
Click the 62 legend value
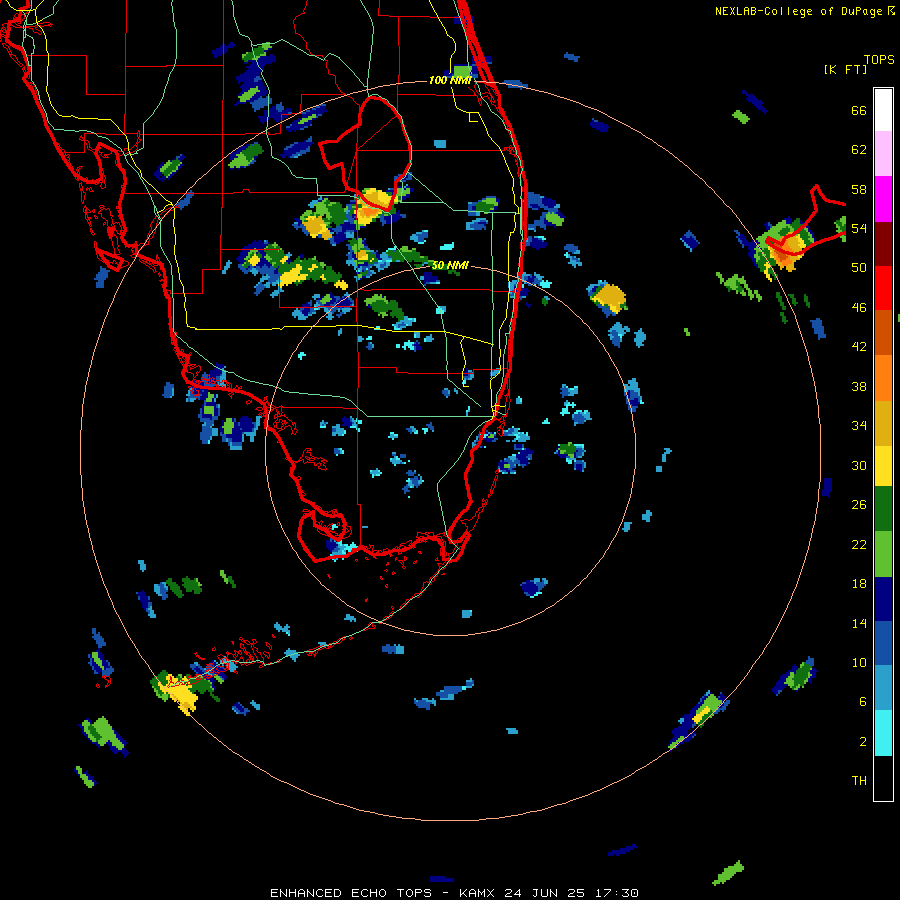pos(859,150)
